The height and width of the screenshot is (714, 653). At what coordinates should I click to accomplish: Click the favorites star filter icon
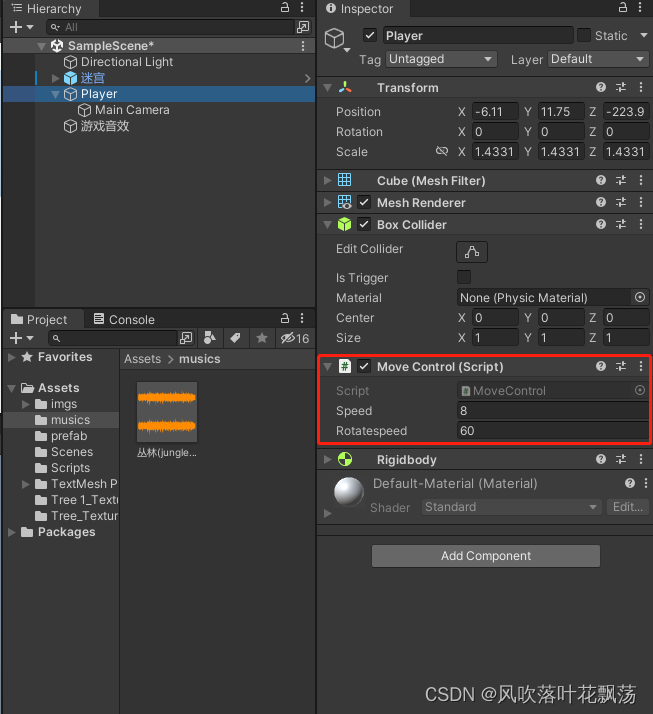(262, 338)
